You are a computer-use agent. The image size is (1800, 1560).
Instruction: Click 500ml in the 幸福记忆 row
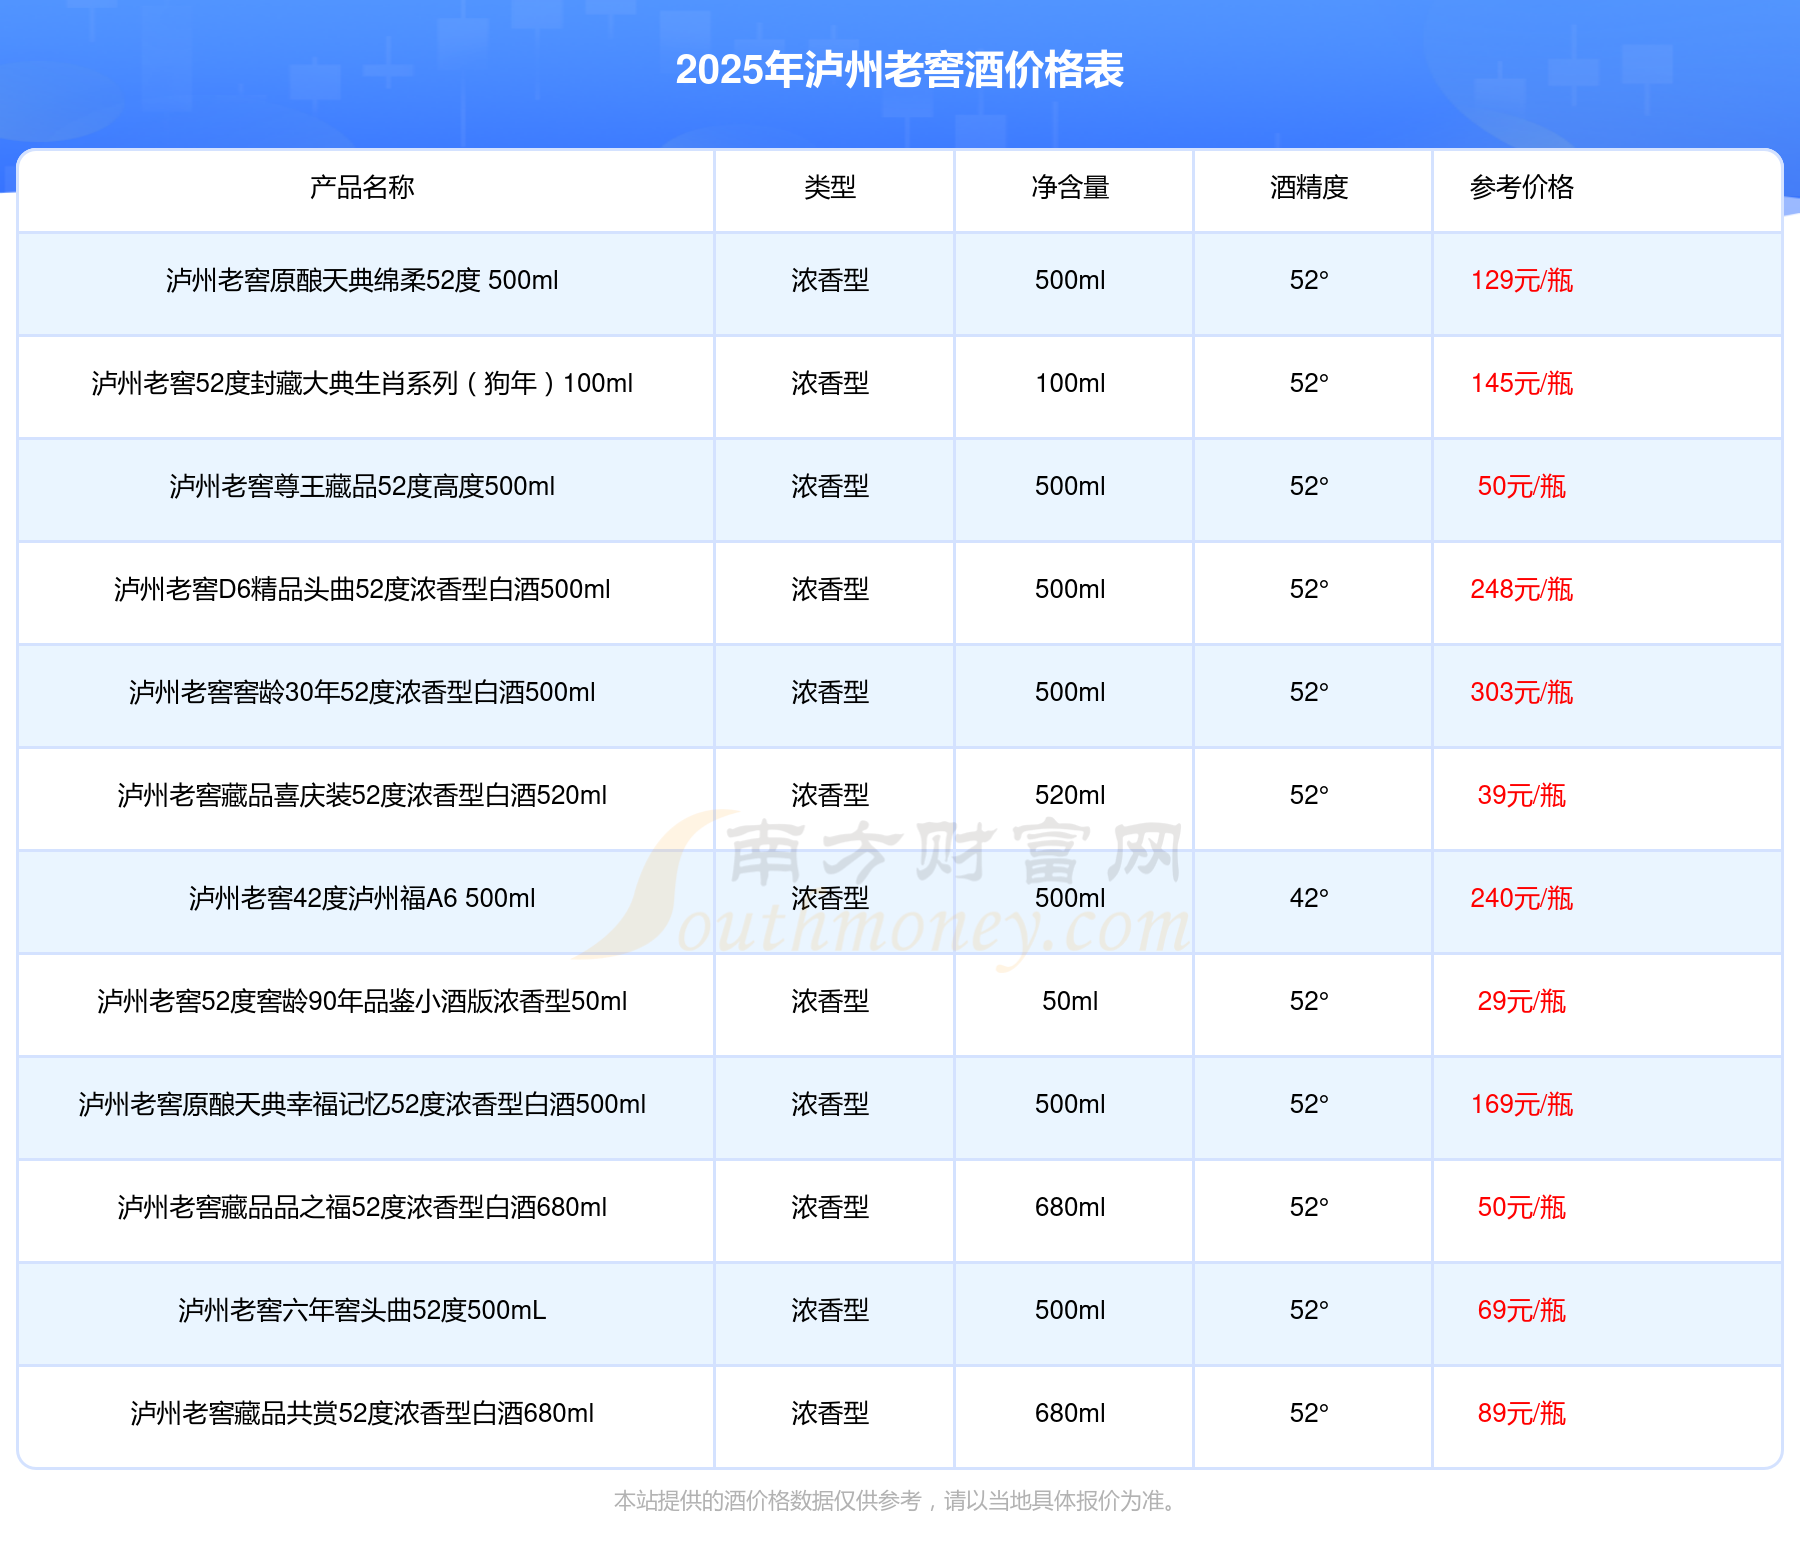[x=1070, y=1104]
